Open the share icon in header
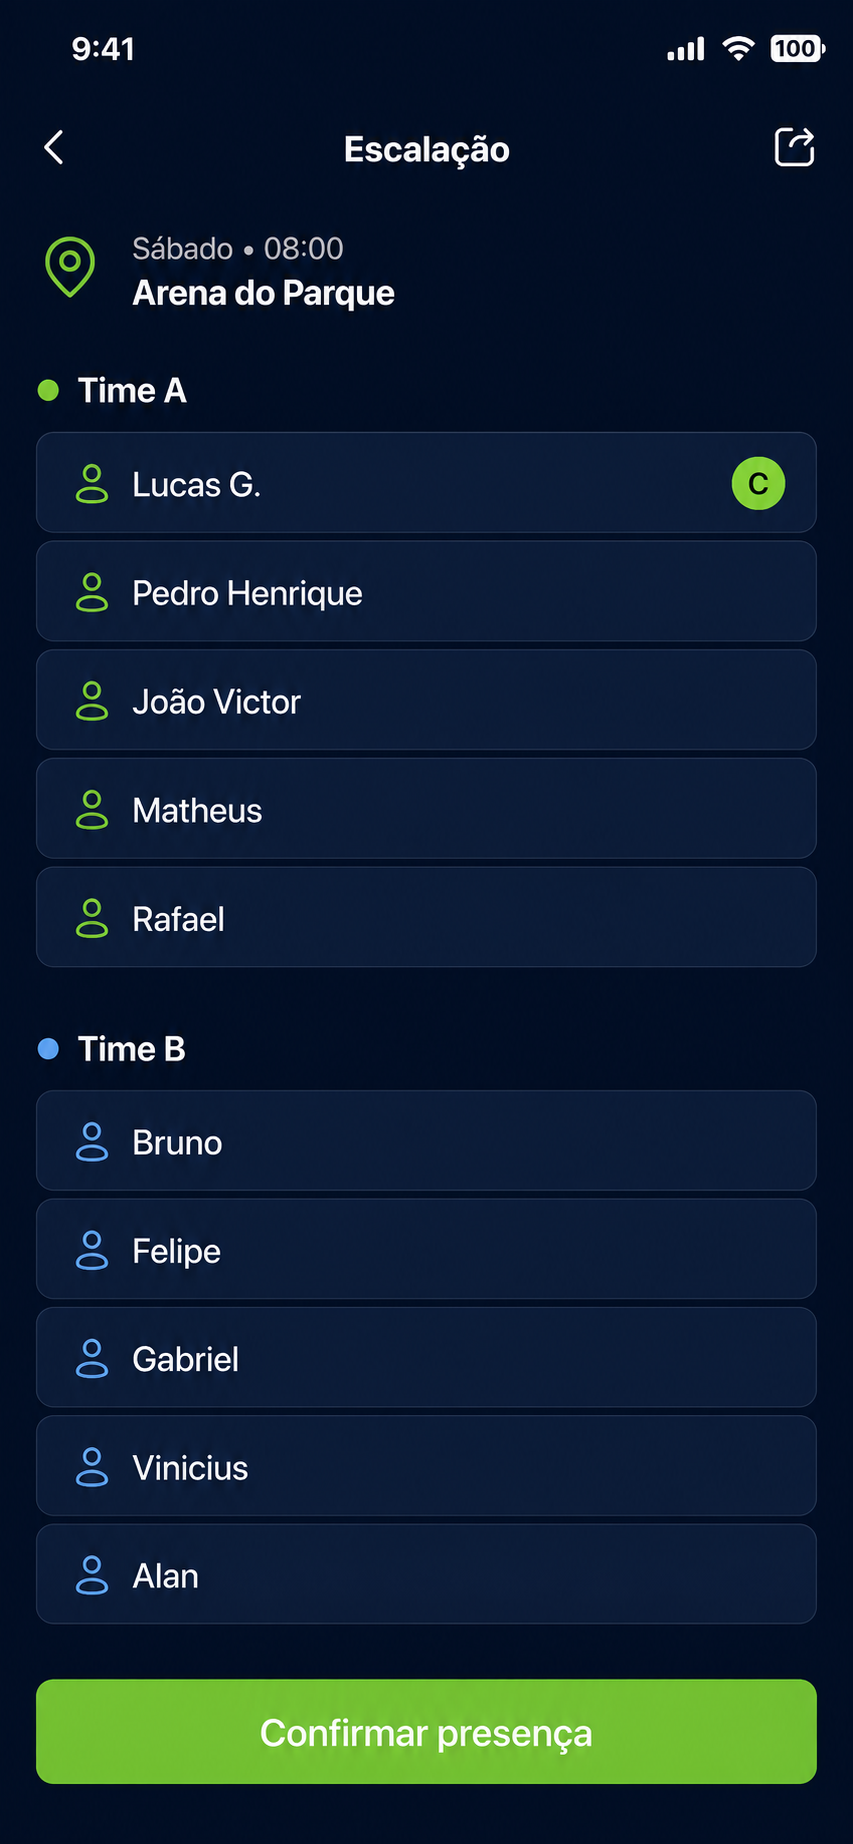Image resolution: width=853 pixels, height=1844 pixels. point(795,147)
